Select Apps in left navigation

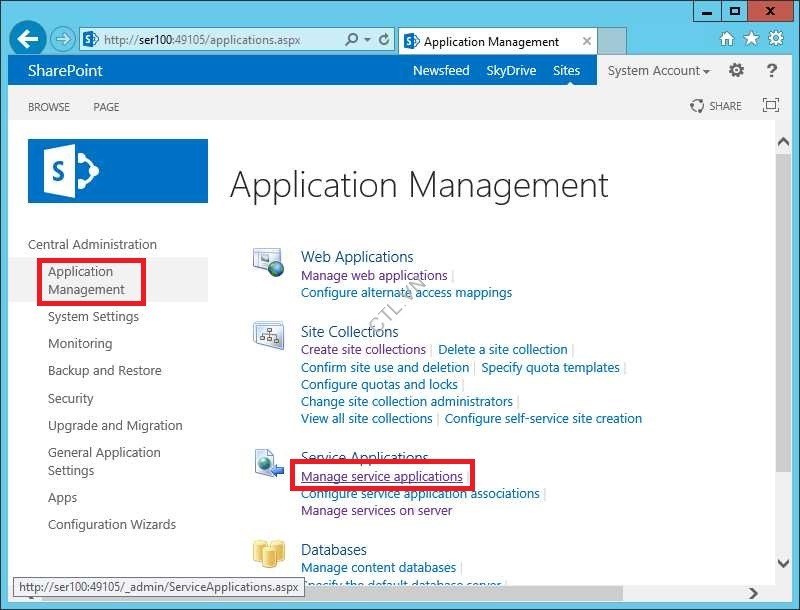pyautogui.click(x=62, y=497)
